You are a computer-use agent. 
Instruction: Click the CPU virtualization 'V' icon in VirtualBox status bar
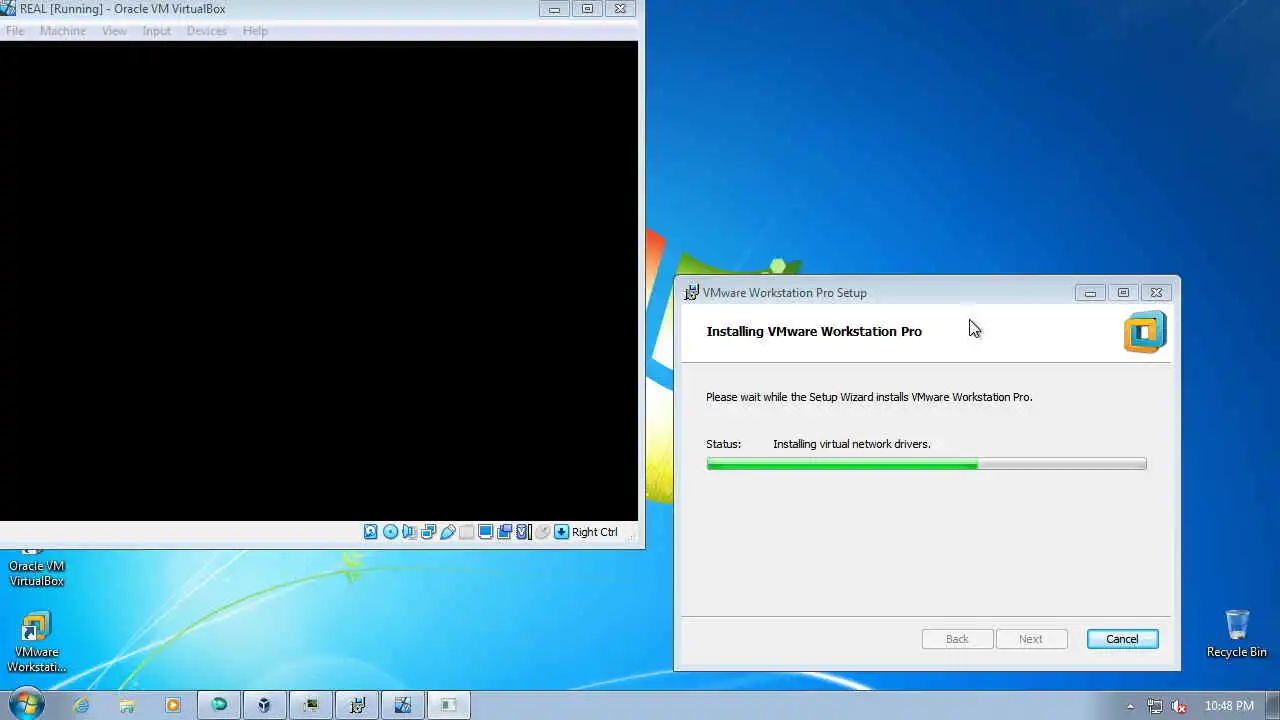(x=523, y=532)
